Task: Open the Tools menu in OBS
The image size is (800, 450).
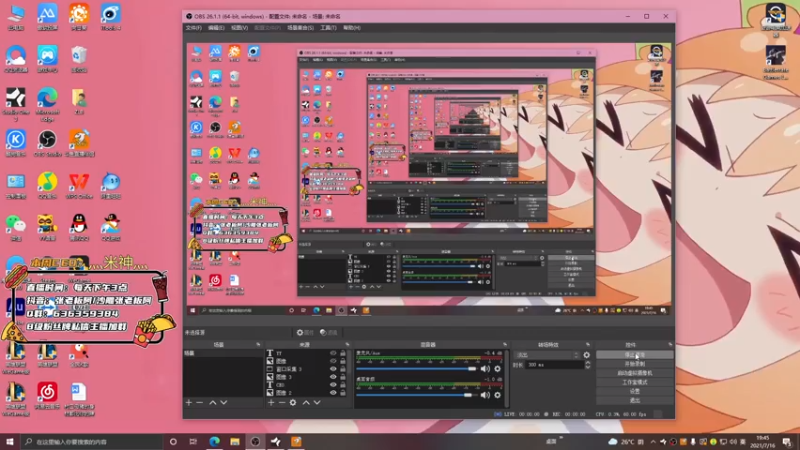Action: tap(328, 28)
